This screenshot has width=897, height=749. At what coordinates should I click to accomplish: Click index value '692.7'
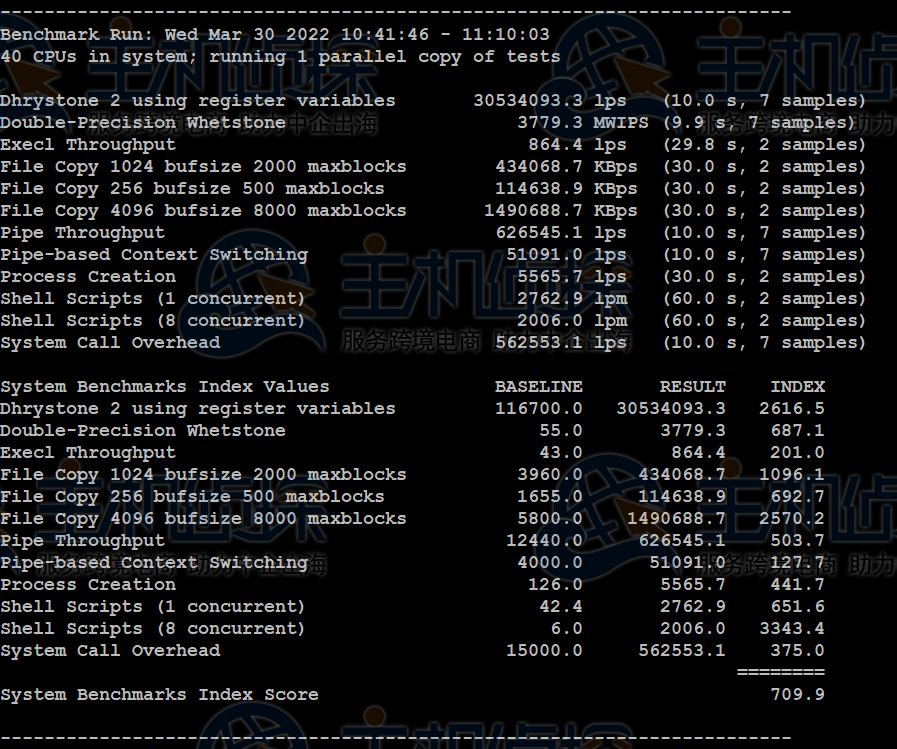797,497
